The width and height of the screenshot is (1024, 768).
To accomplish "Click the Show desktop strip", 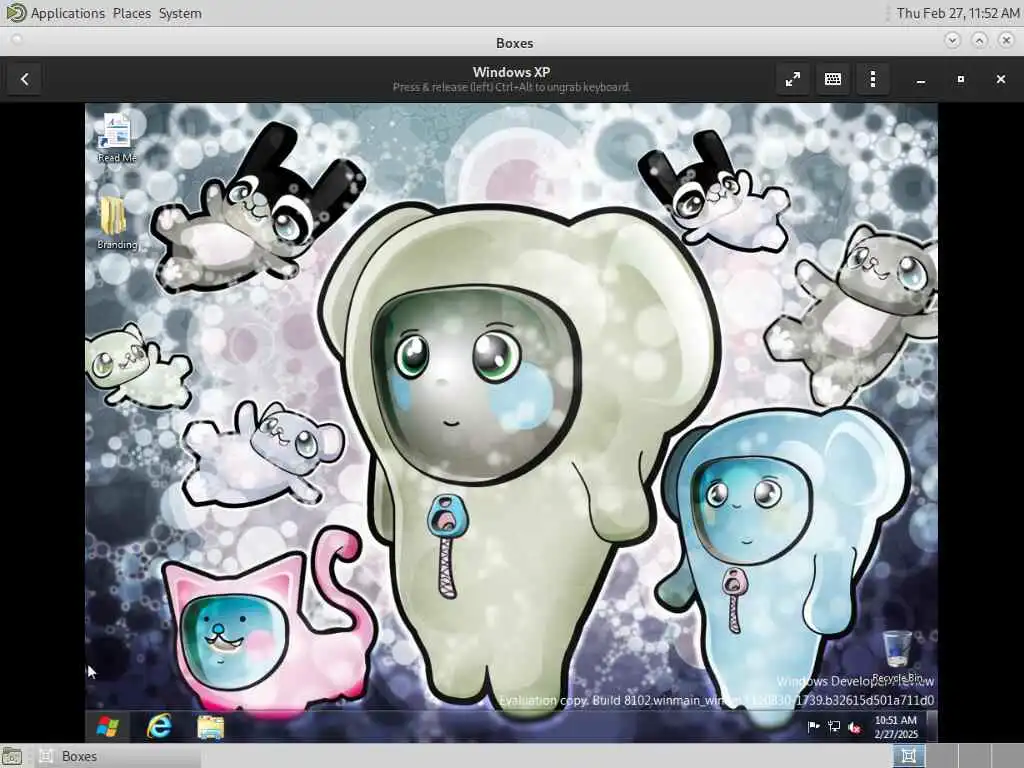I will click(933, 726).
